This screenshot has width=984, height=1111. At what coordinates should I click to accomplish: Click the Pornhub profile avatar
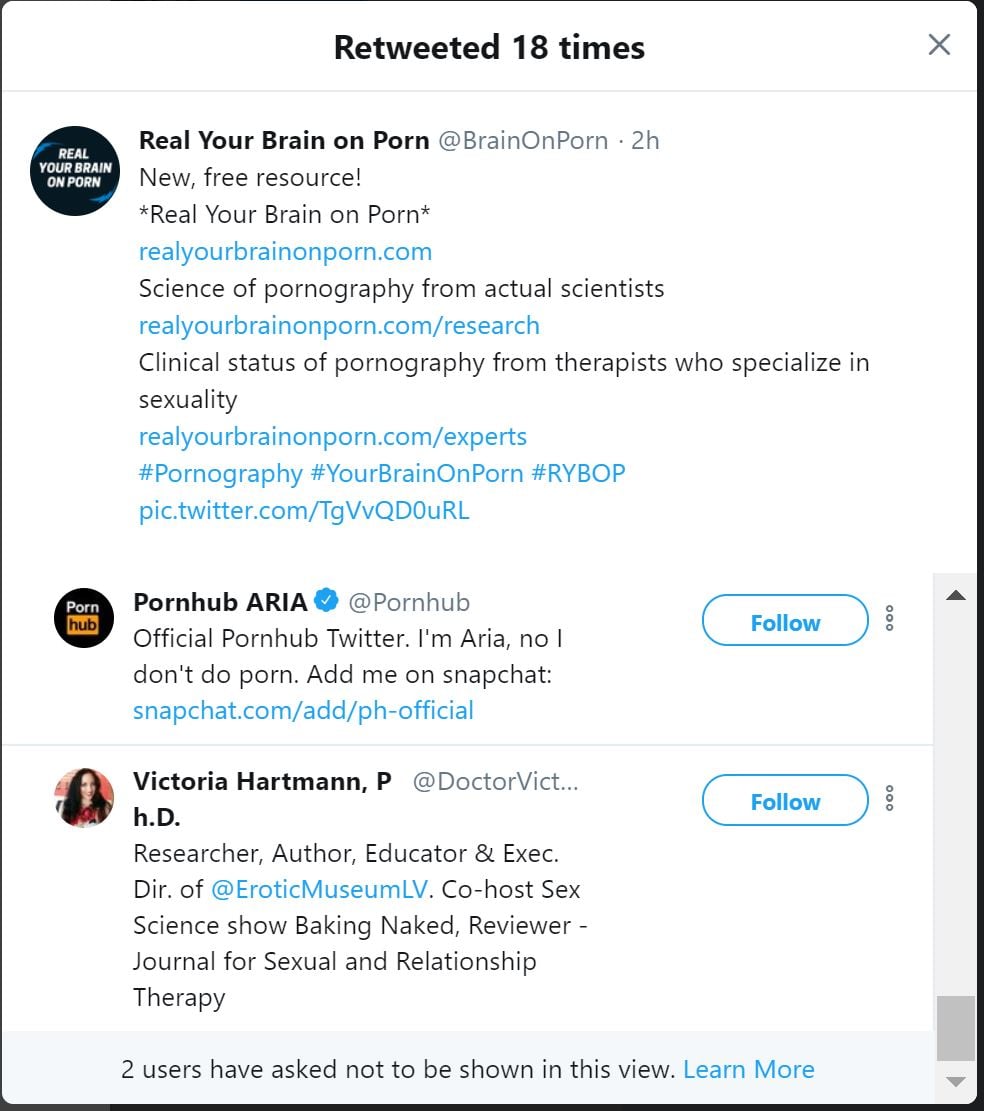[84, 617]
